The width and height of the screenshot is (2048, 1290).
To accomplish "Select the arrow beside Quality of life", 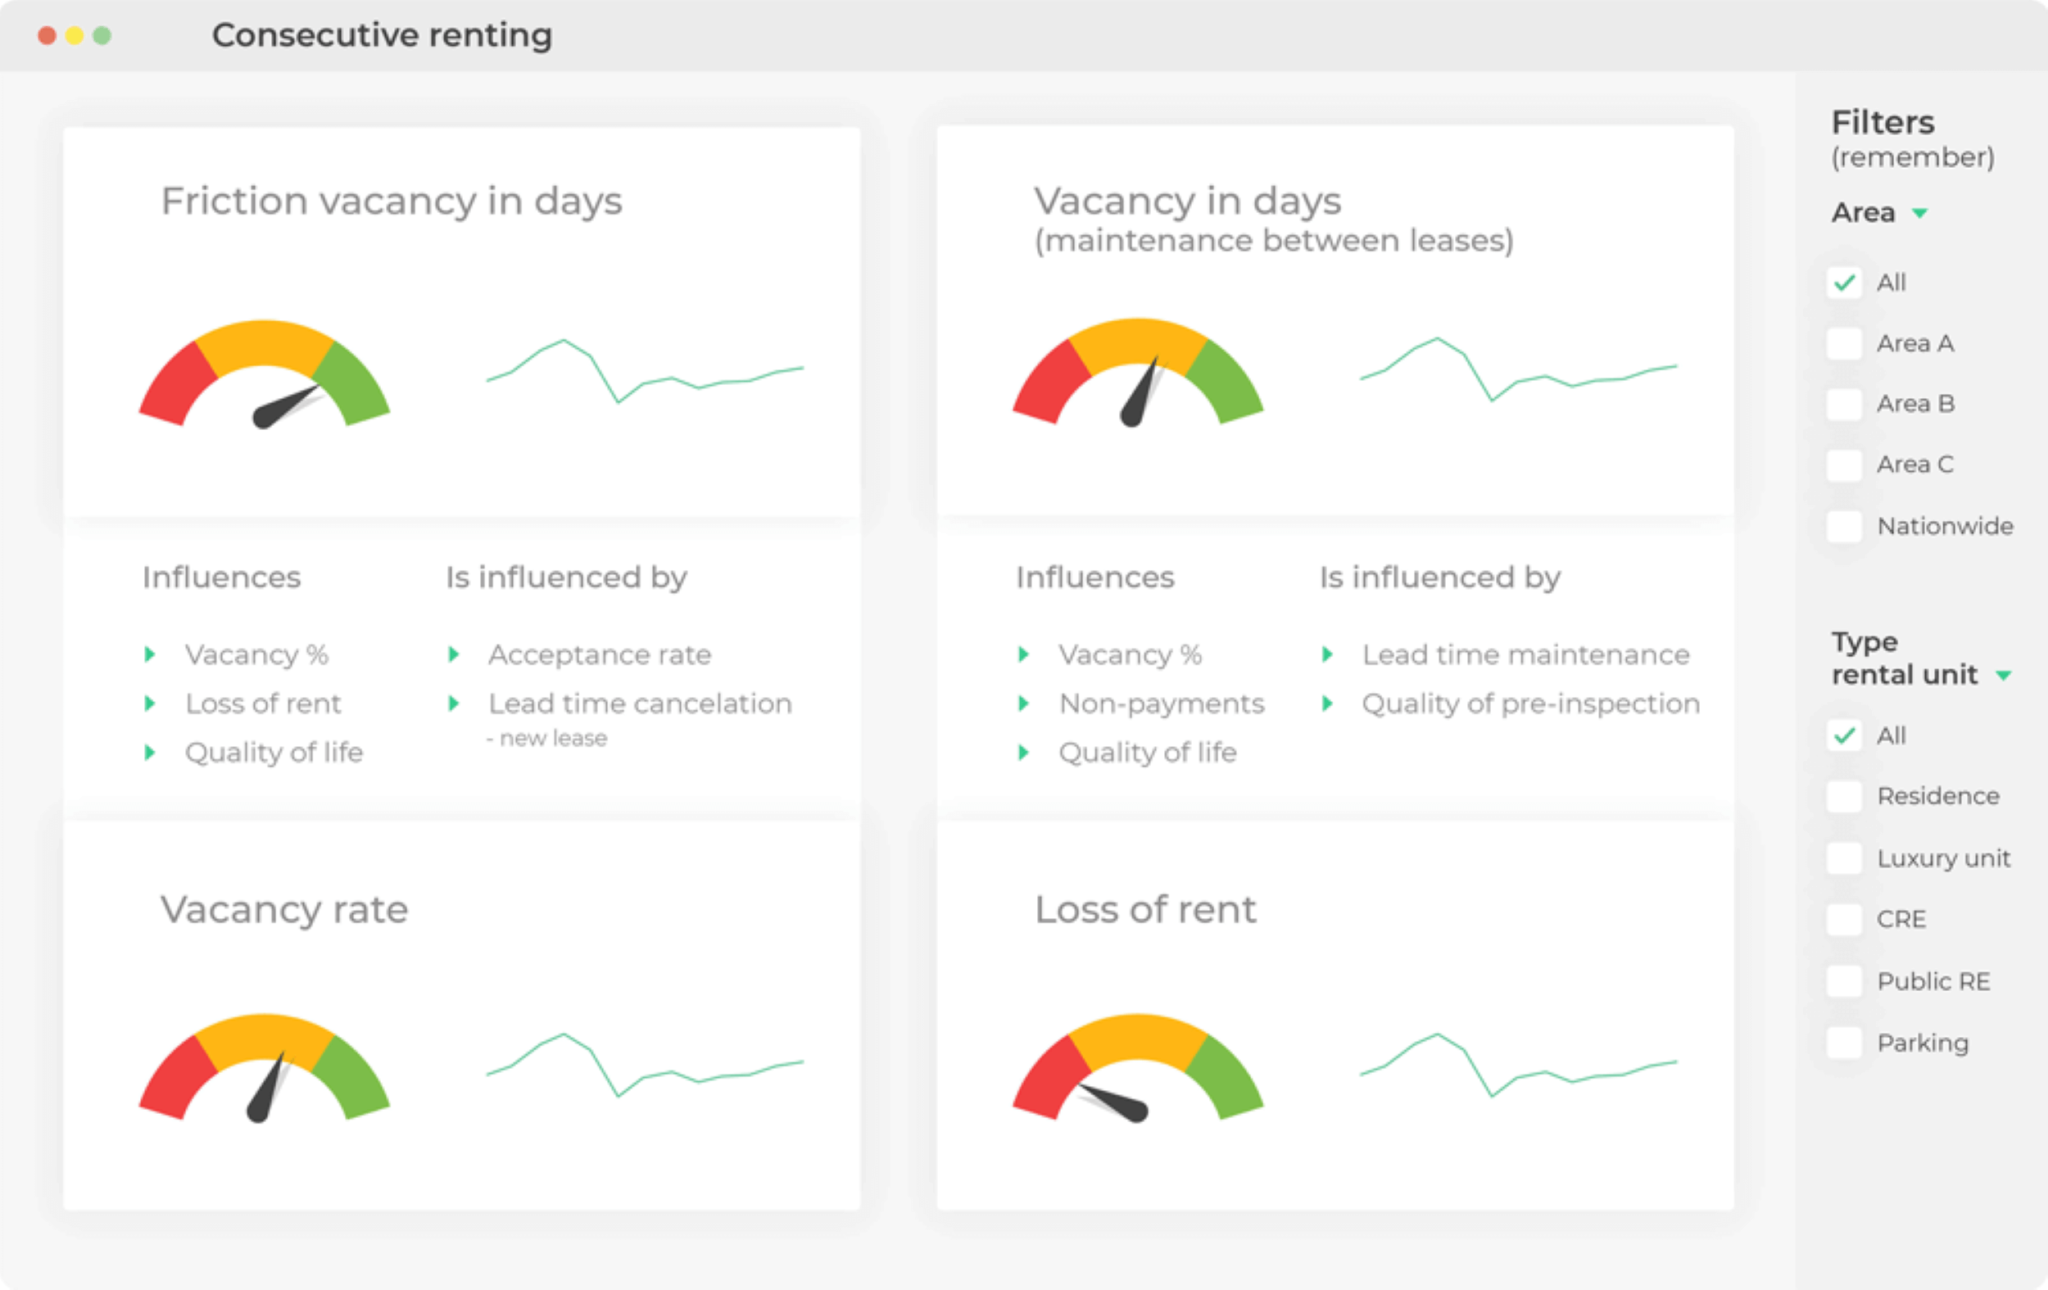I will 151,752.
